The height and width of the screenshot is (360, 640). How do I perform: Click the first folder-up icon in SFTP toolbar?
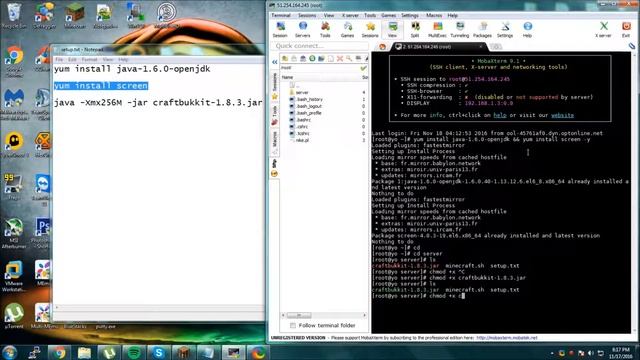tap(285, 59)
